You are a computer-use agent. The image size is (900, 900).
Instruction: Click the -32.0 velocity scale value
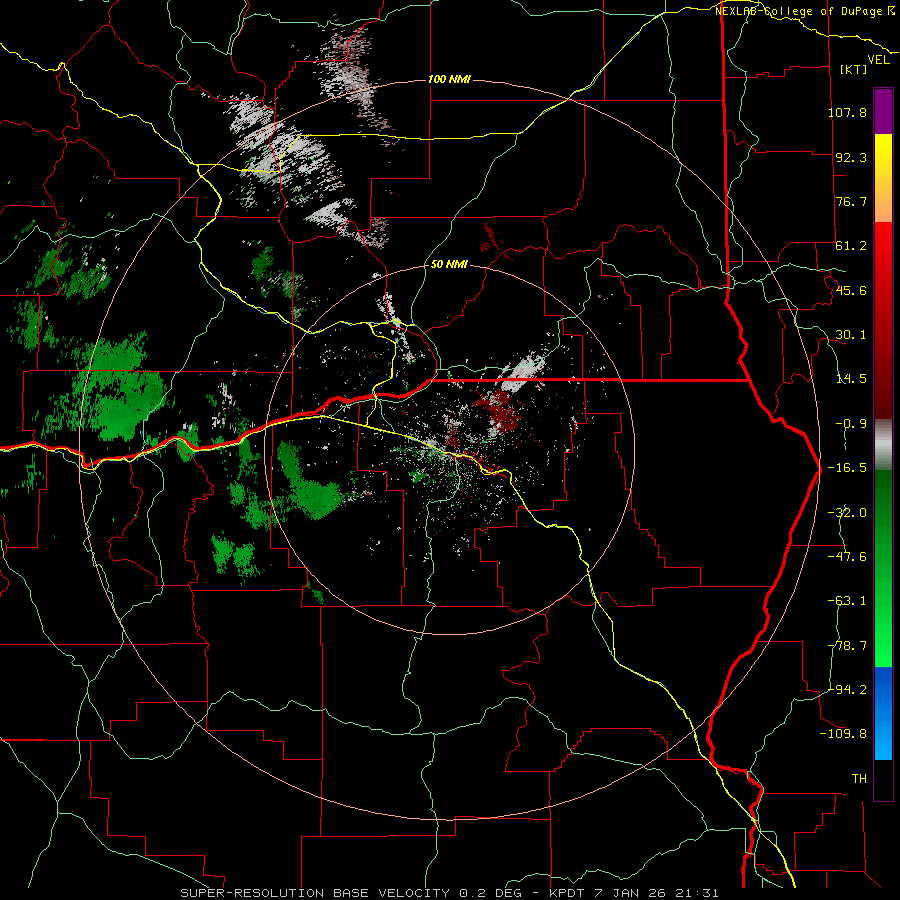pyautogui.click(x=847, y=513)
